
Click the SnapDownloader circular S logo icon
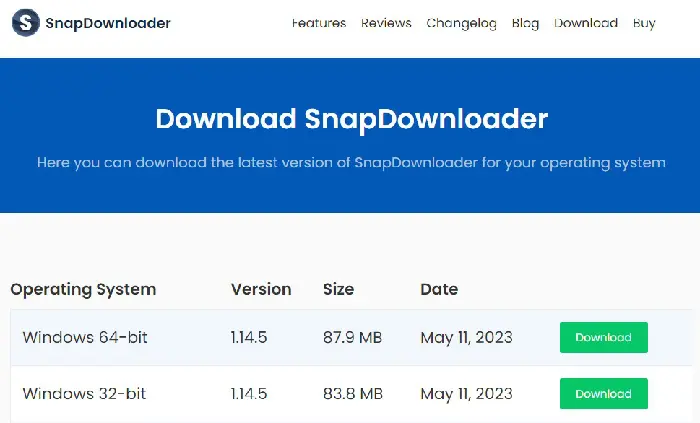(26, 23)
